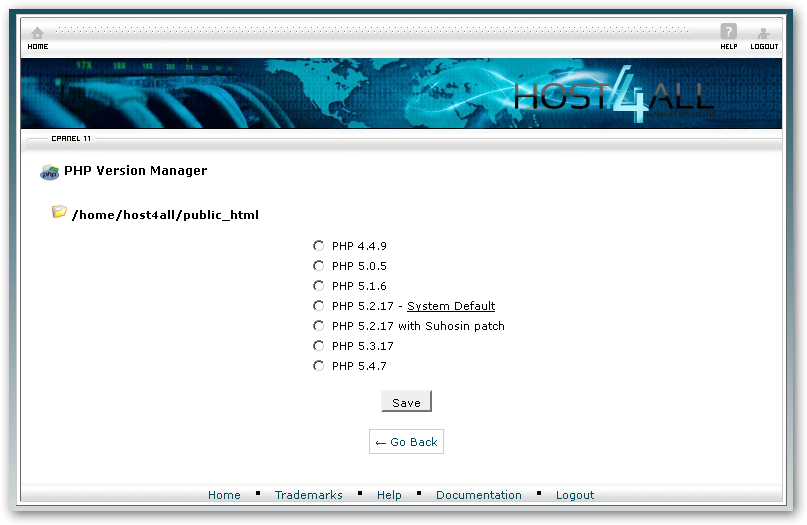Click the Host4All banner logo
This screenshot has width=807, height=525.
(x=613, y=95)
